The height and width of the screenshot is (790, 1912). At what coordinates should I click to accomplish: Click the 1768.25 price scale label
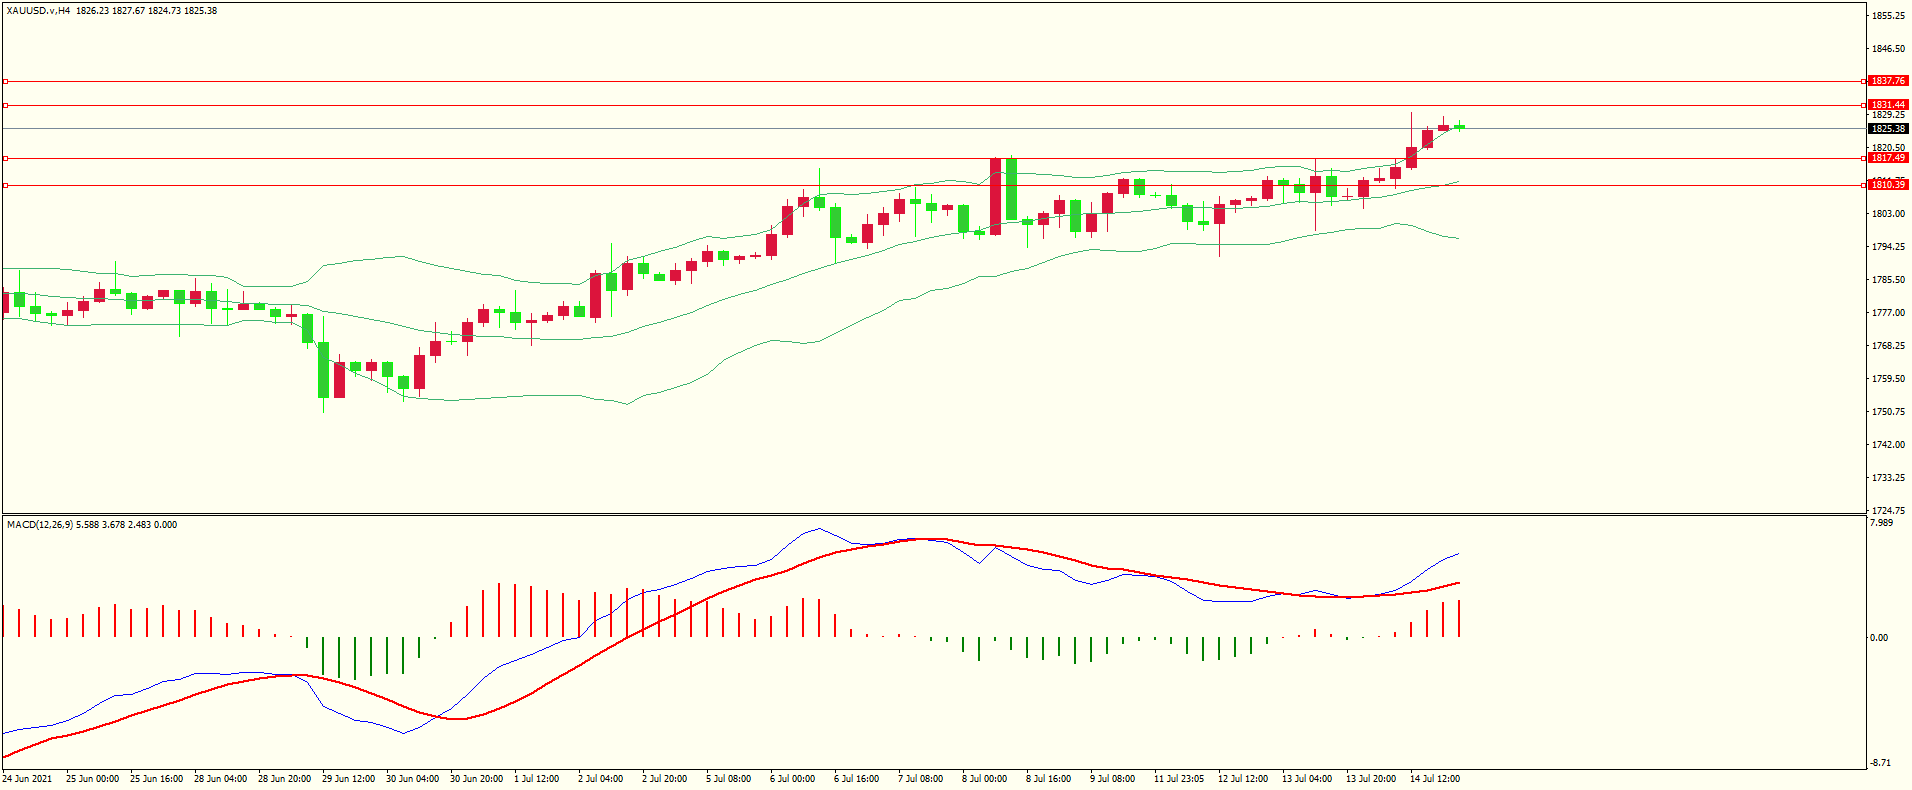click(1888, 346)
